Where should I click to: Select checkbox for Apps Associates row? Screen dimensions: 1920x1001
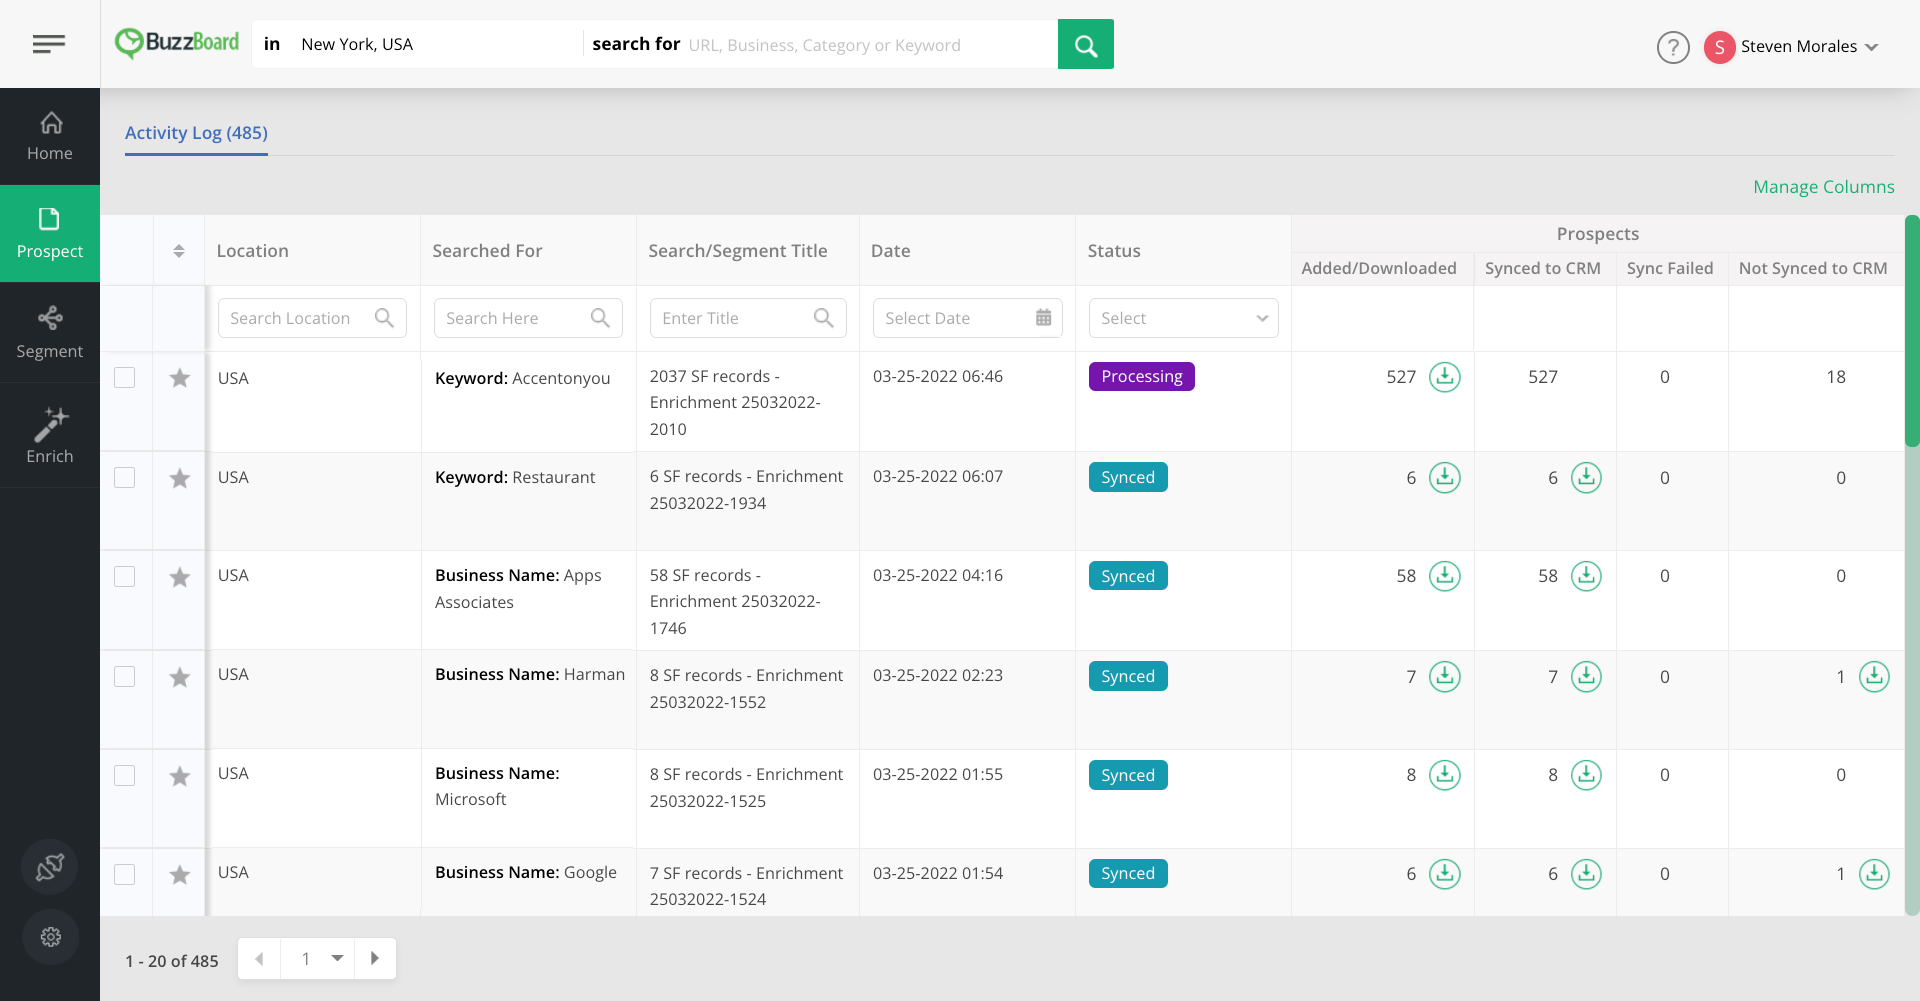tap(124, 576)
